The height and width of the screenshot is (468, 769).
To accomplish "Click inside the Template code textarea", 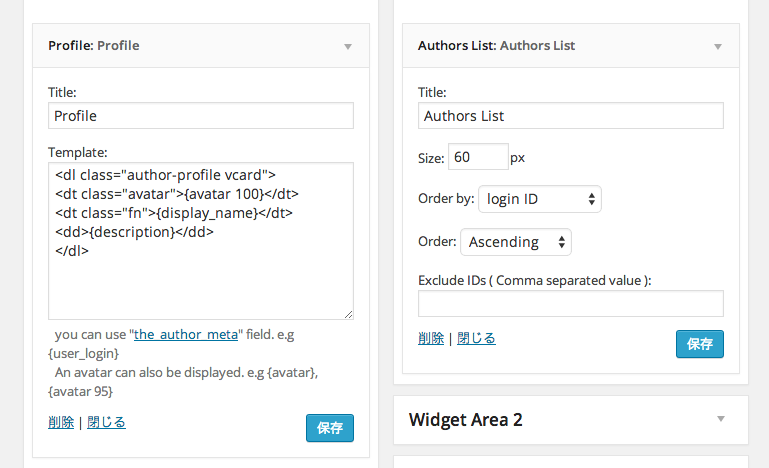I will point(200,240).
